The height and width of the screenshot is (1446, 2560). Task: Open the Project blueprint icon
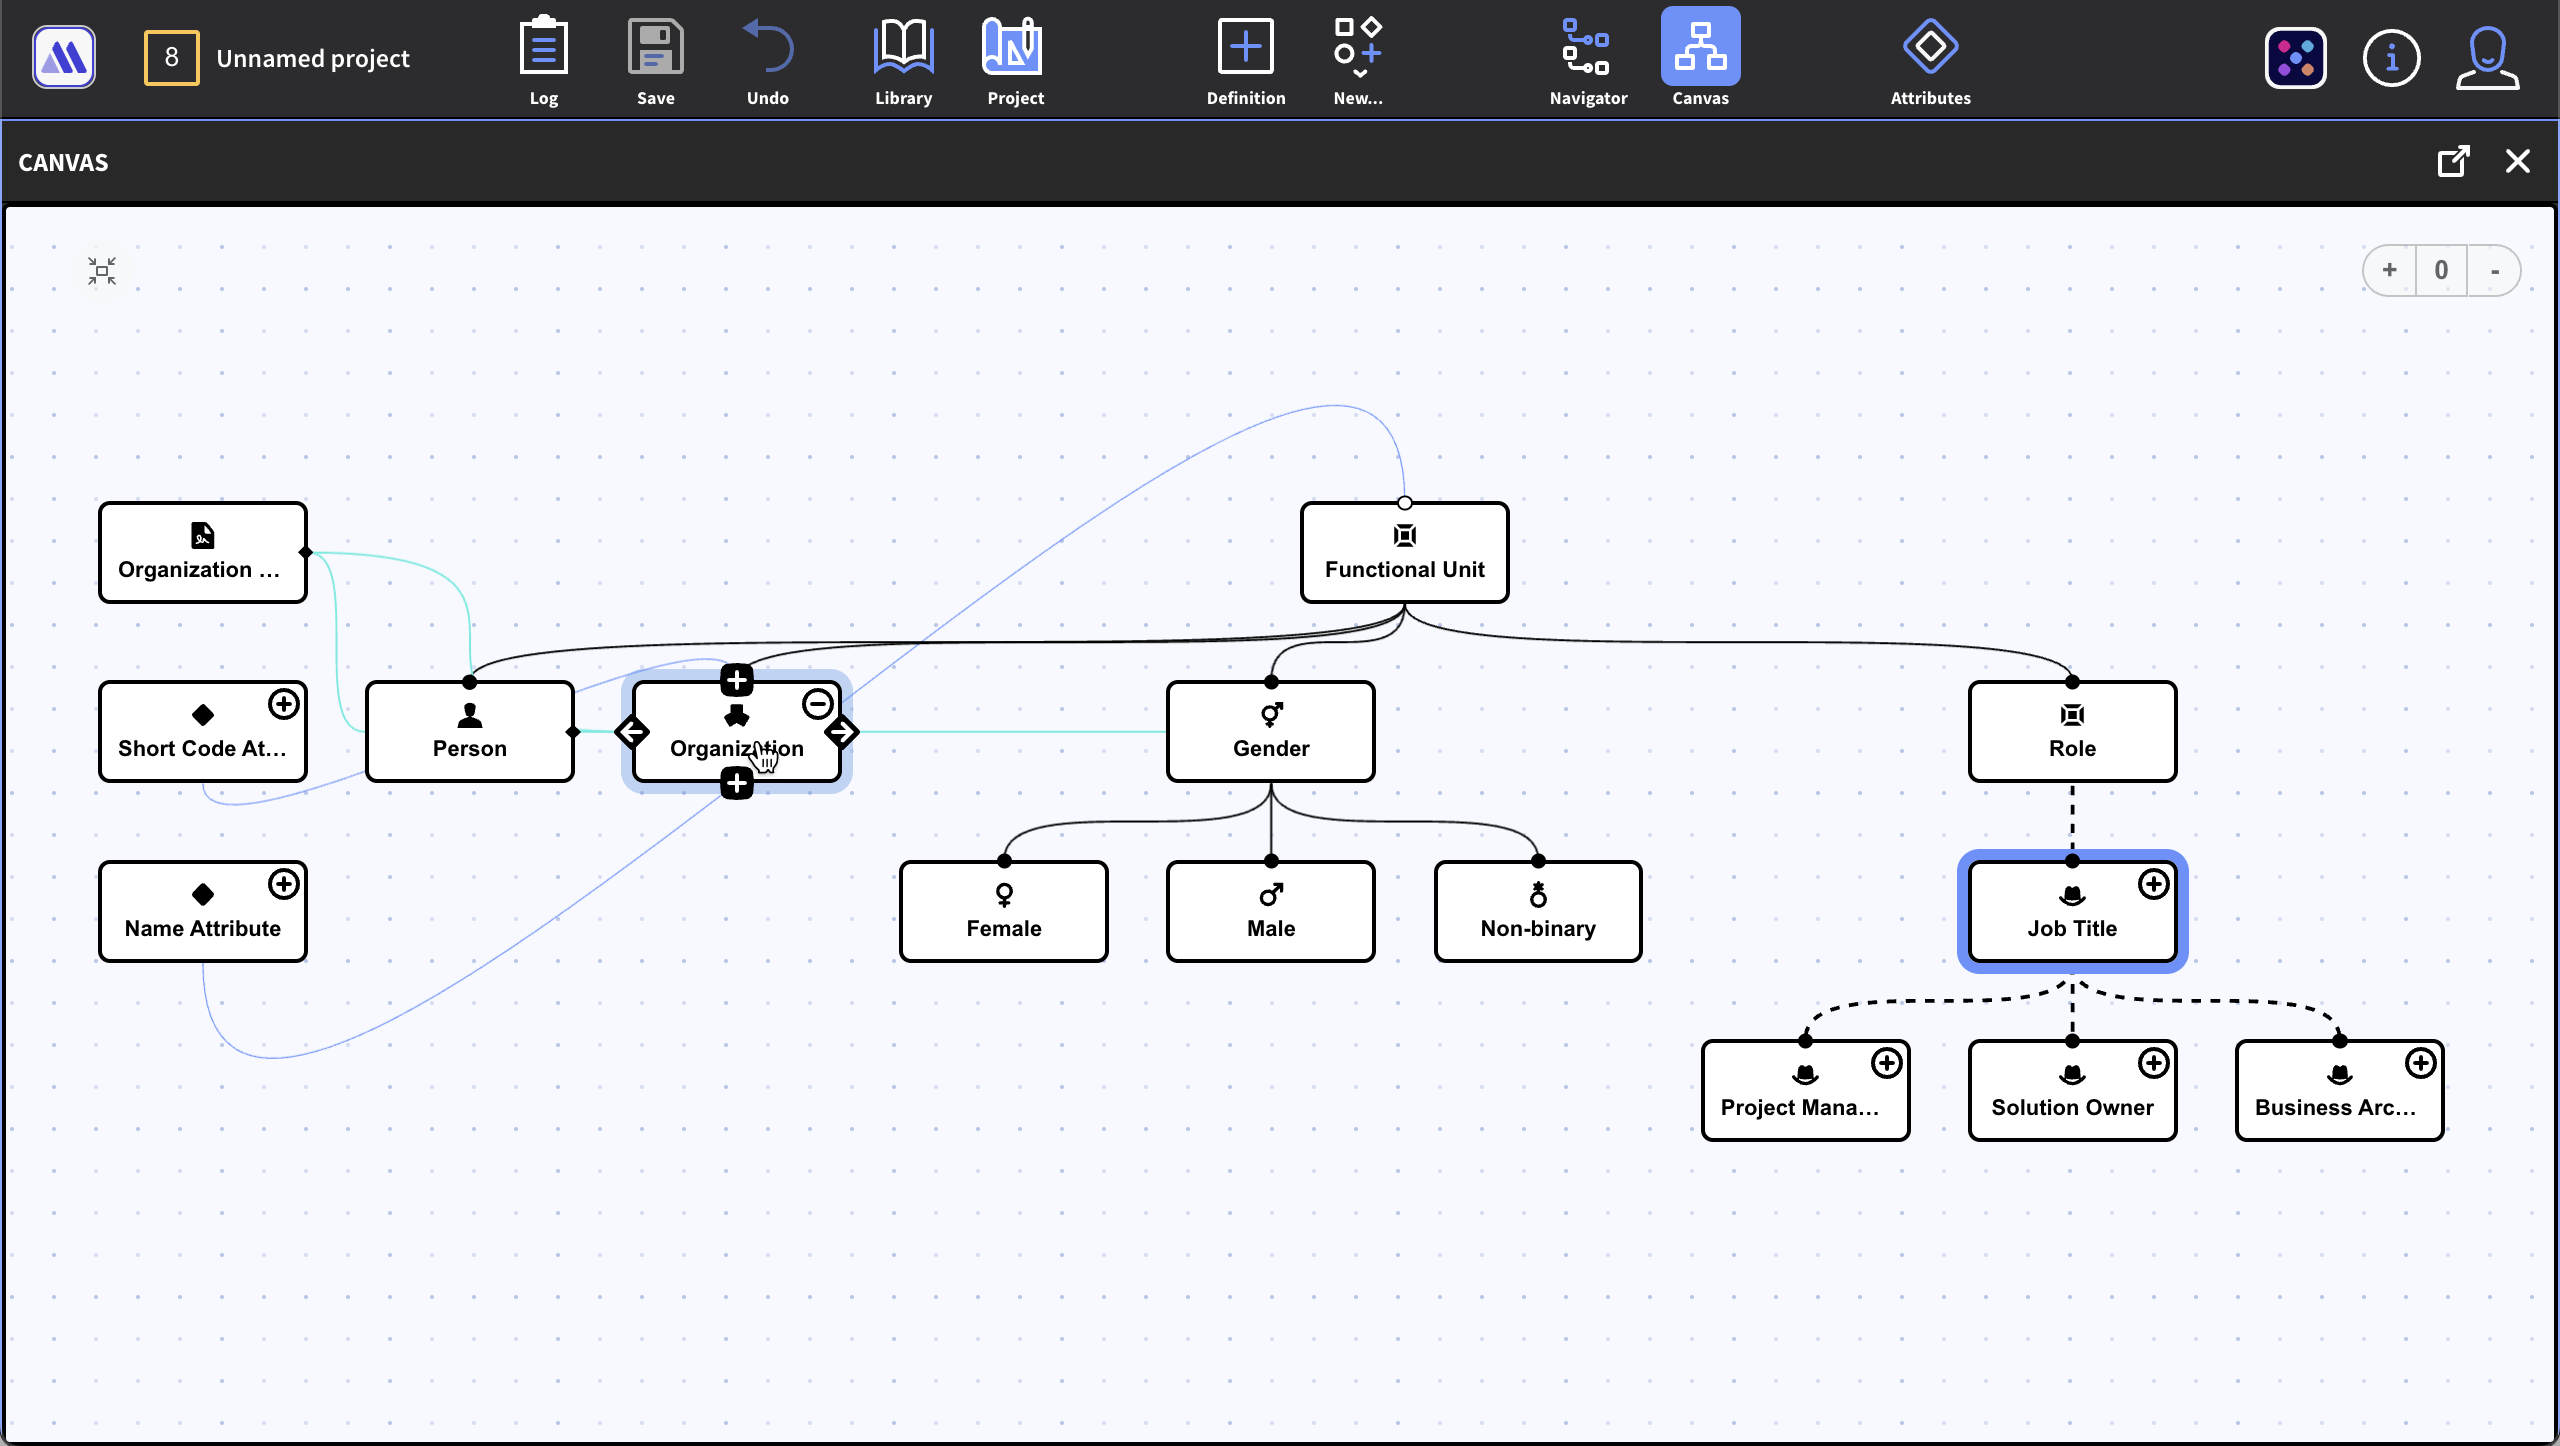click(1014, 48)
